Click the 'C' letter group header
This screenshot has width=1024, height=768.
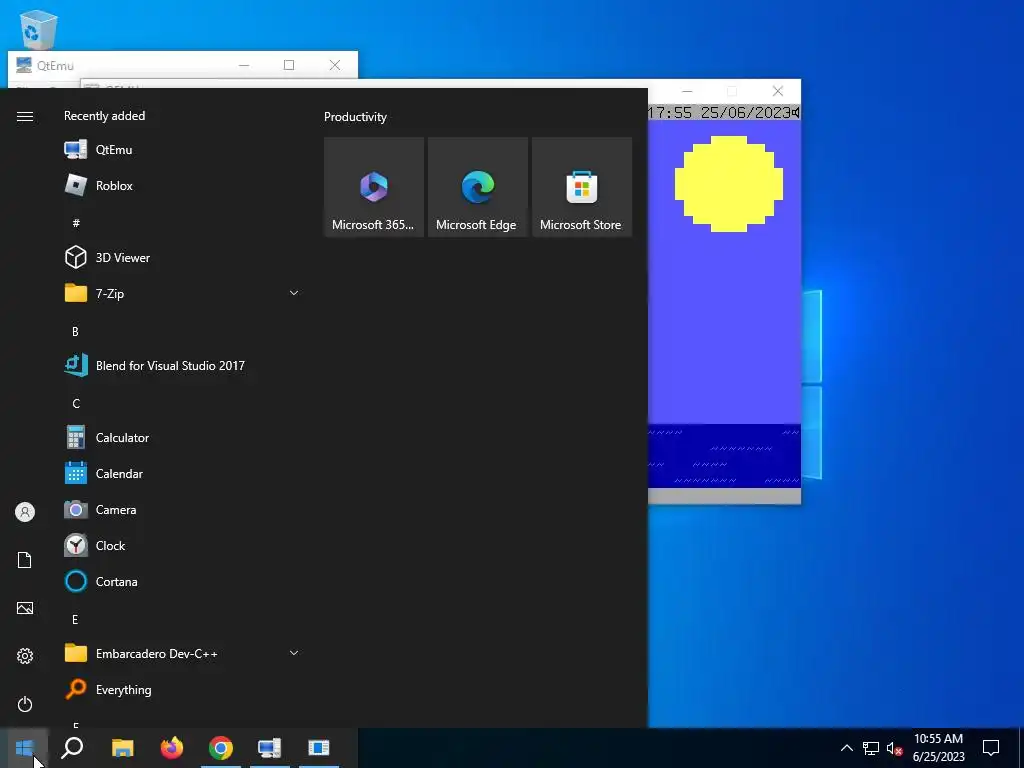tap(76, 403)
